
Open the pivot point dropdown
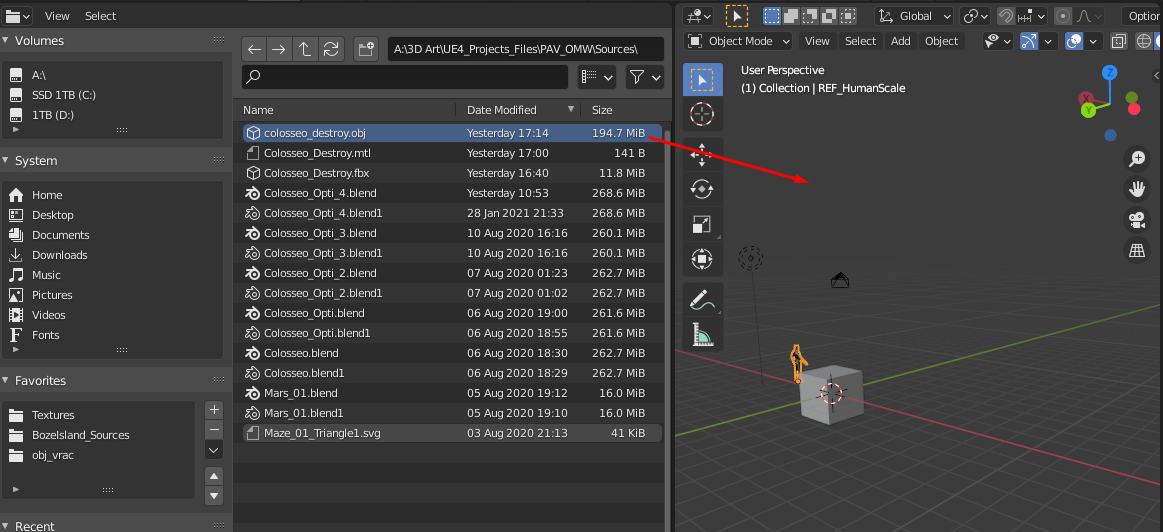[975, 16]
